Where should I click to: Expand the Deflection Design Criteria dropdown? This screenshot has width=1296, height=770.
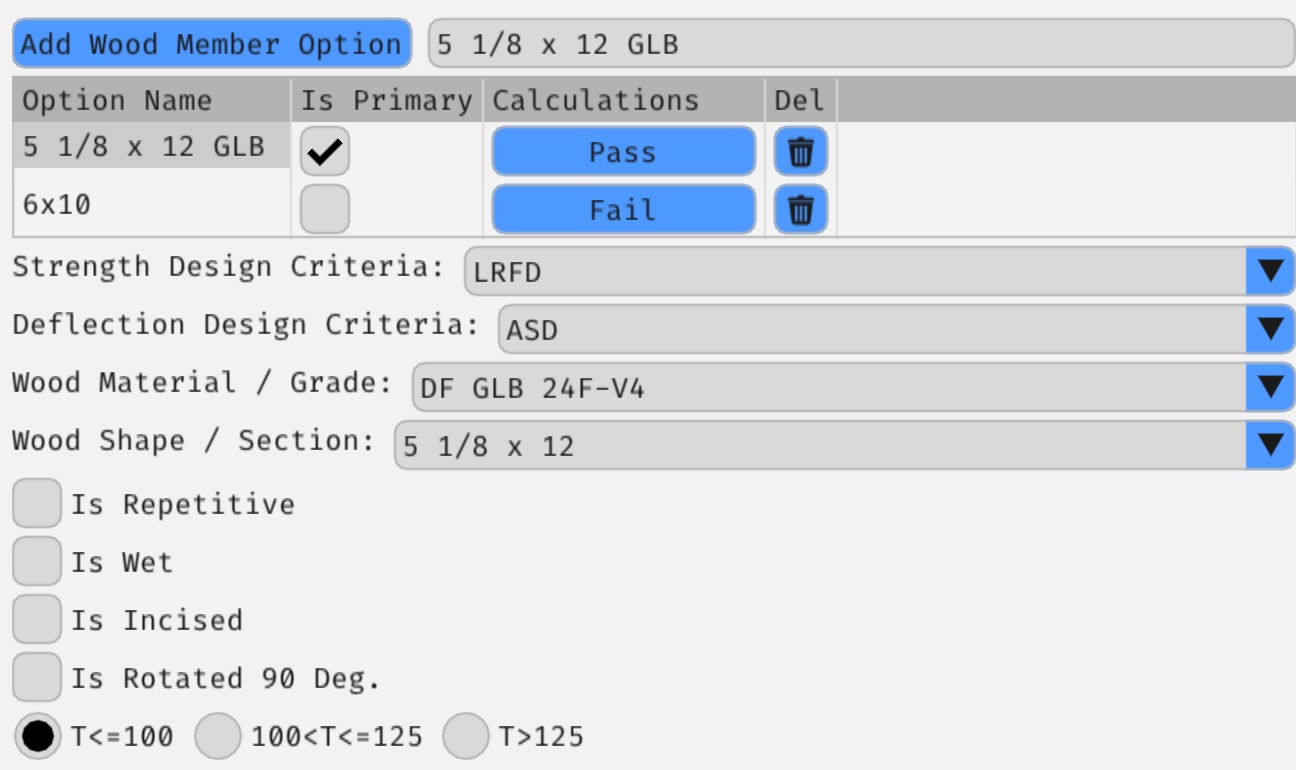1267,325
